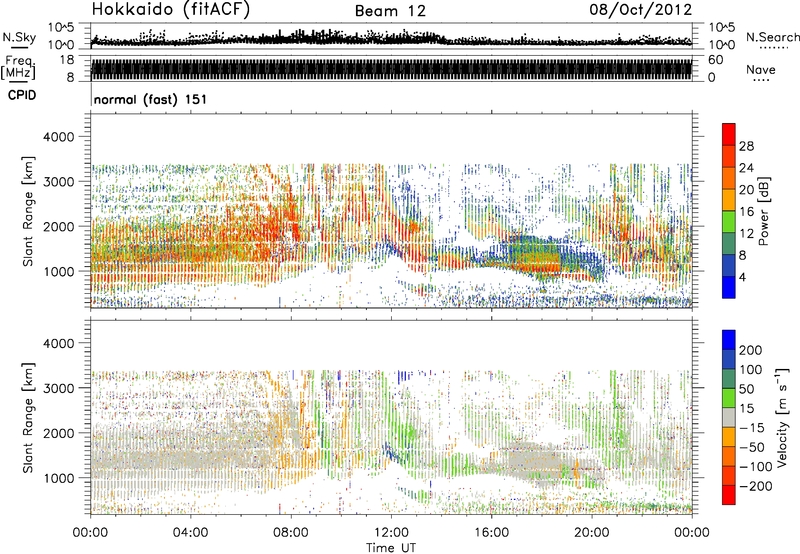Click the Power [dB] color bar title
800x554 pixels.
click(x=763, y=211)
